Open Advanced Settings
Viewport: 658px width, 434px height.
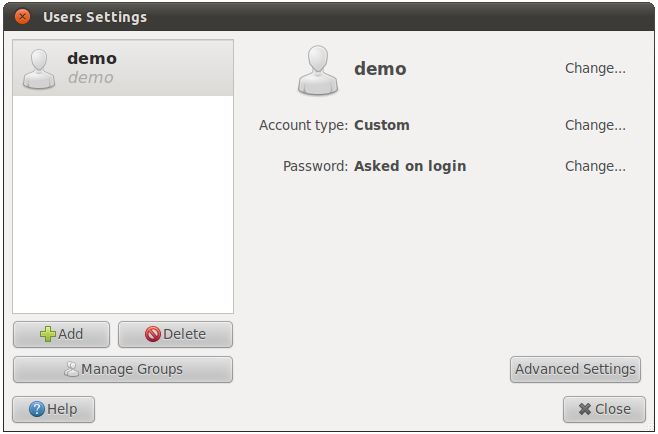[575, 369]
